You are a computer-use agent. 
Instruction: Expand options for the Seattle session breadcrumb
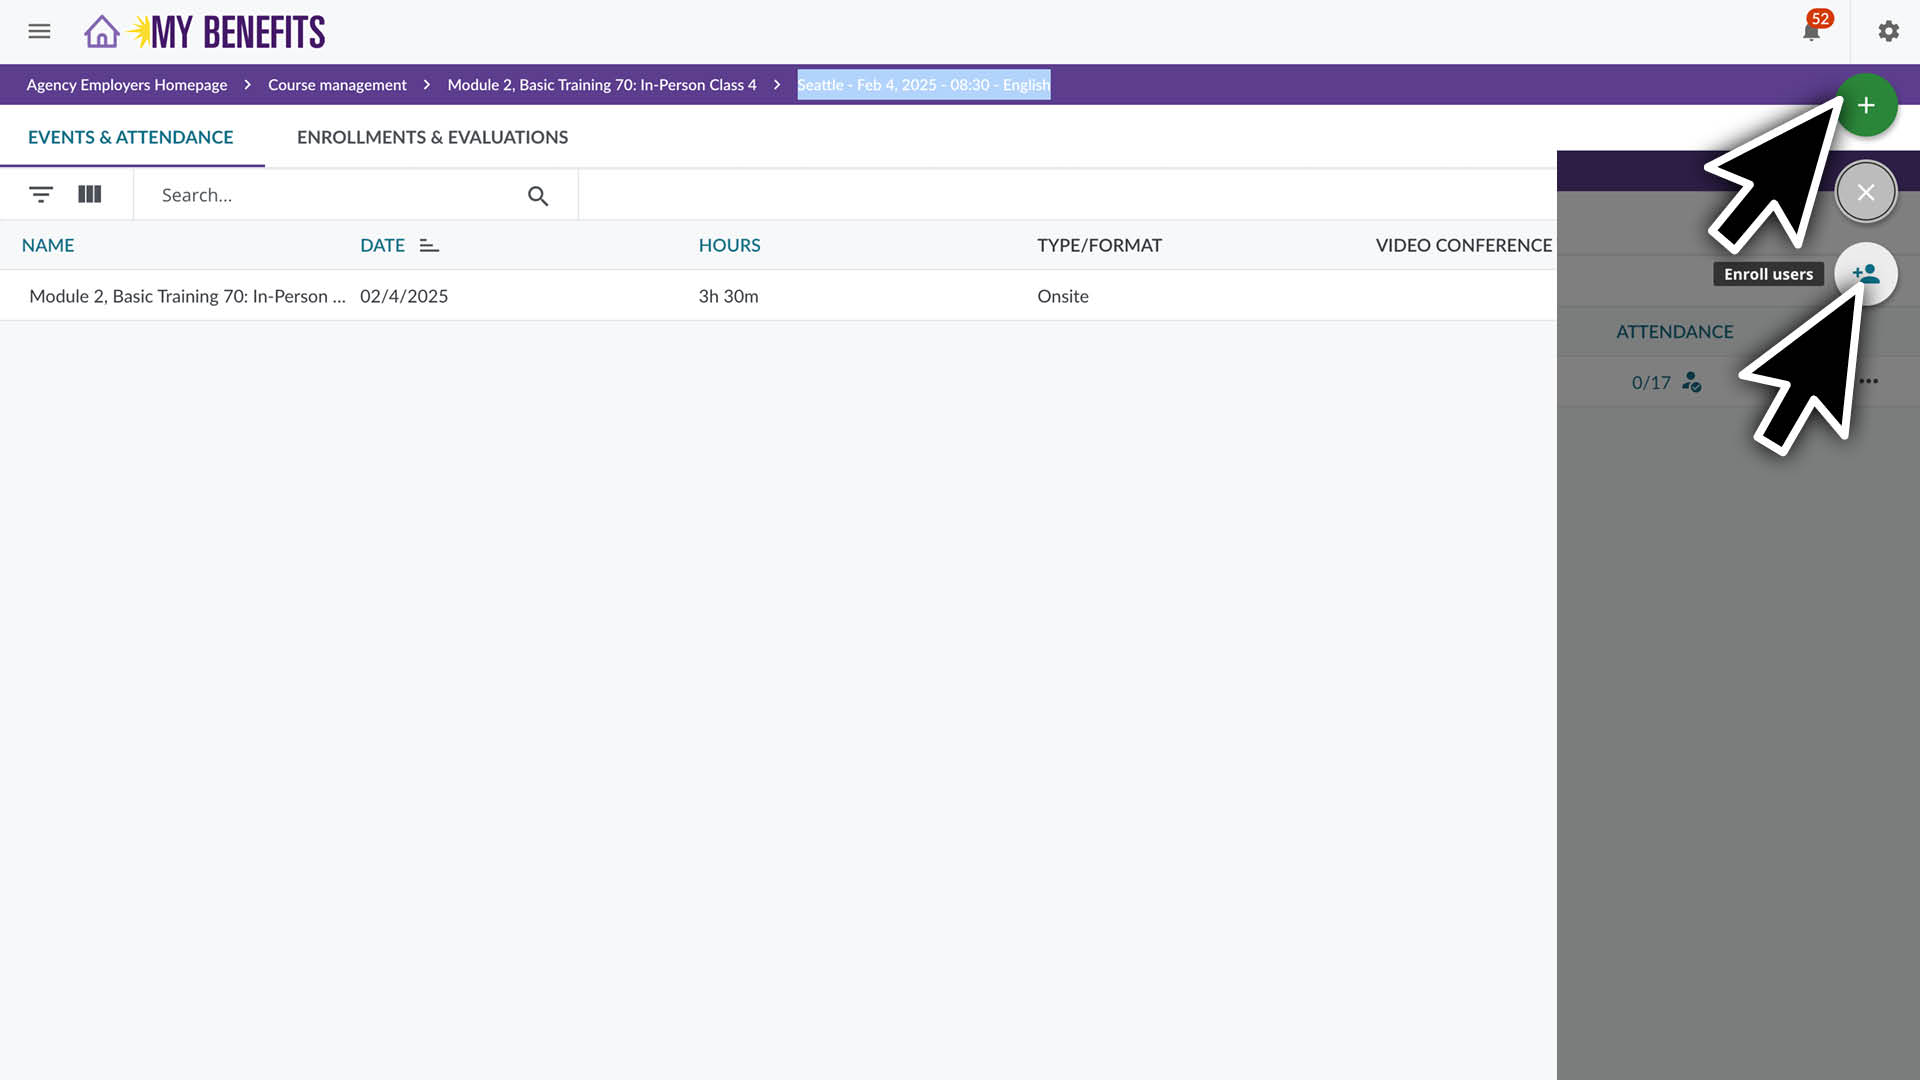pyautogui.click(x=923, y=85)
